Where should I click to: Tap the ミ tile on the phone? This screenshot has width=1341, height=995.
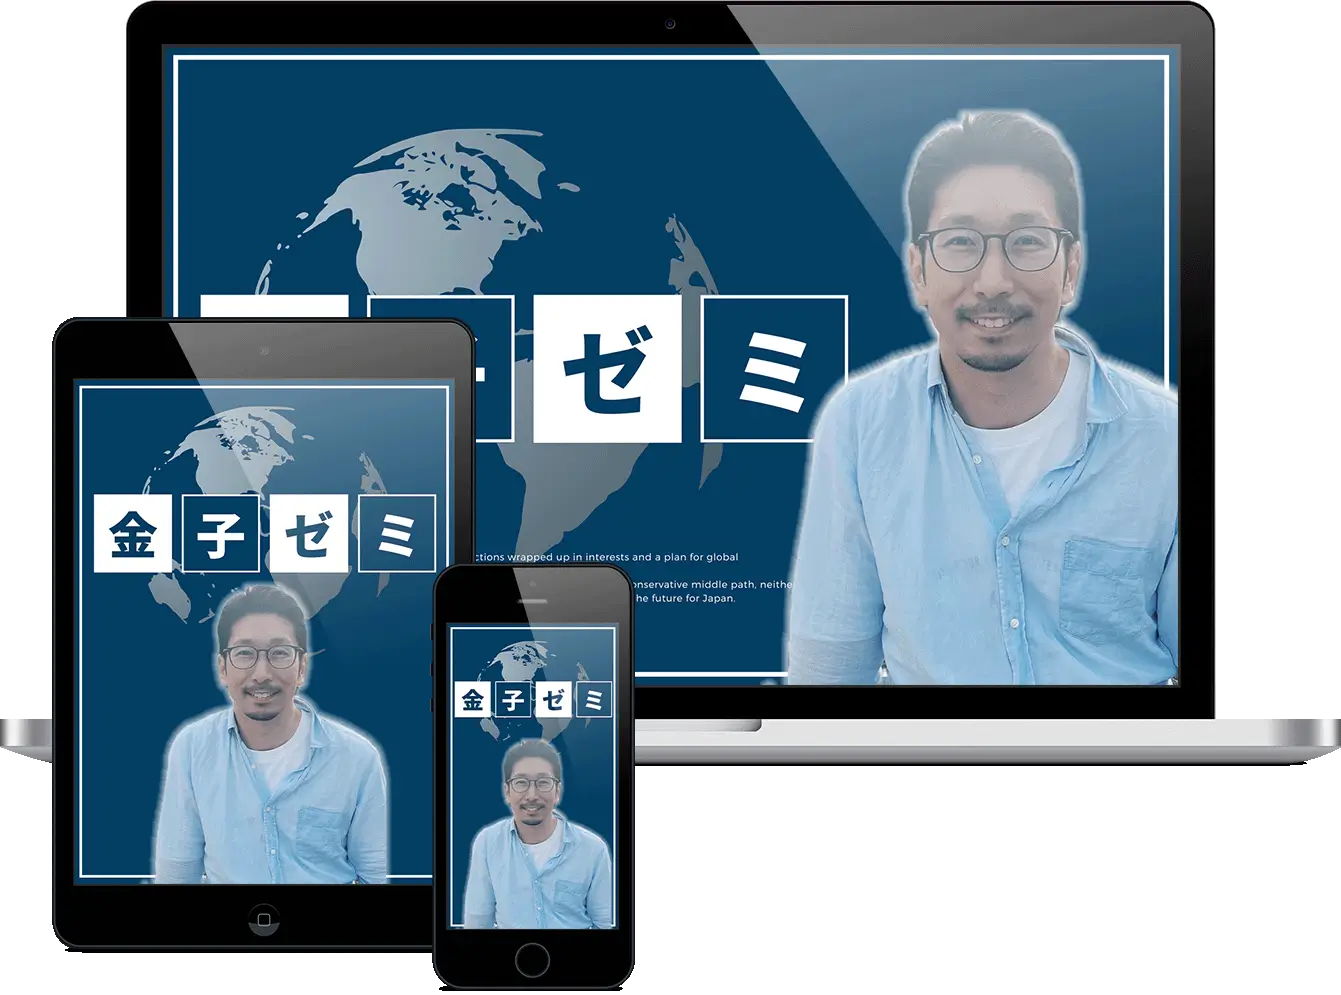pyautogui.click(x=593, y=699)
